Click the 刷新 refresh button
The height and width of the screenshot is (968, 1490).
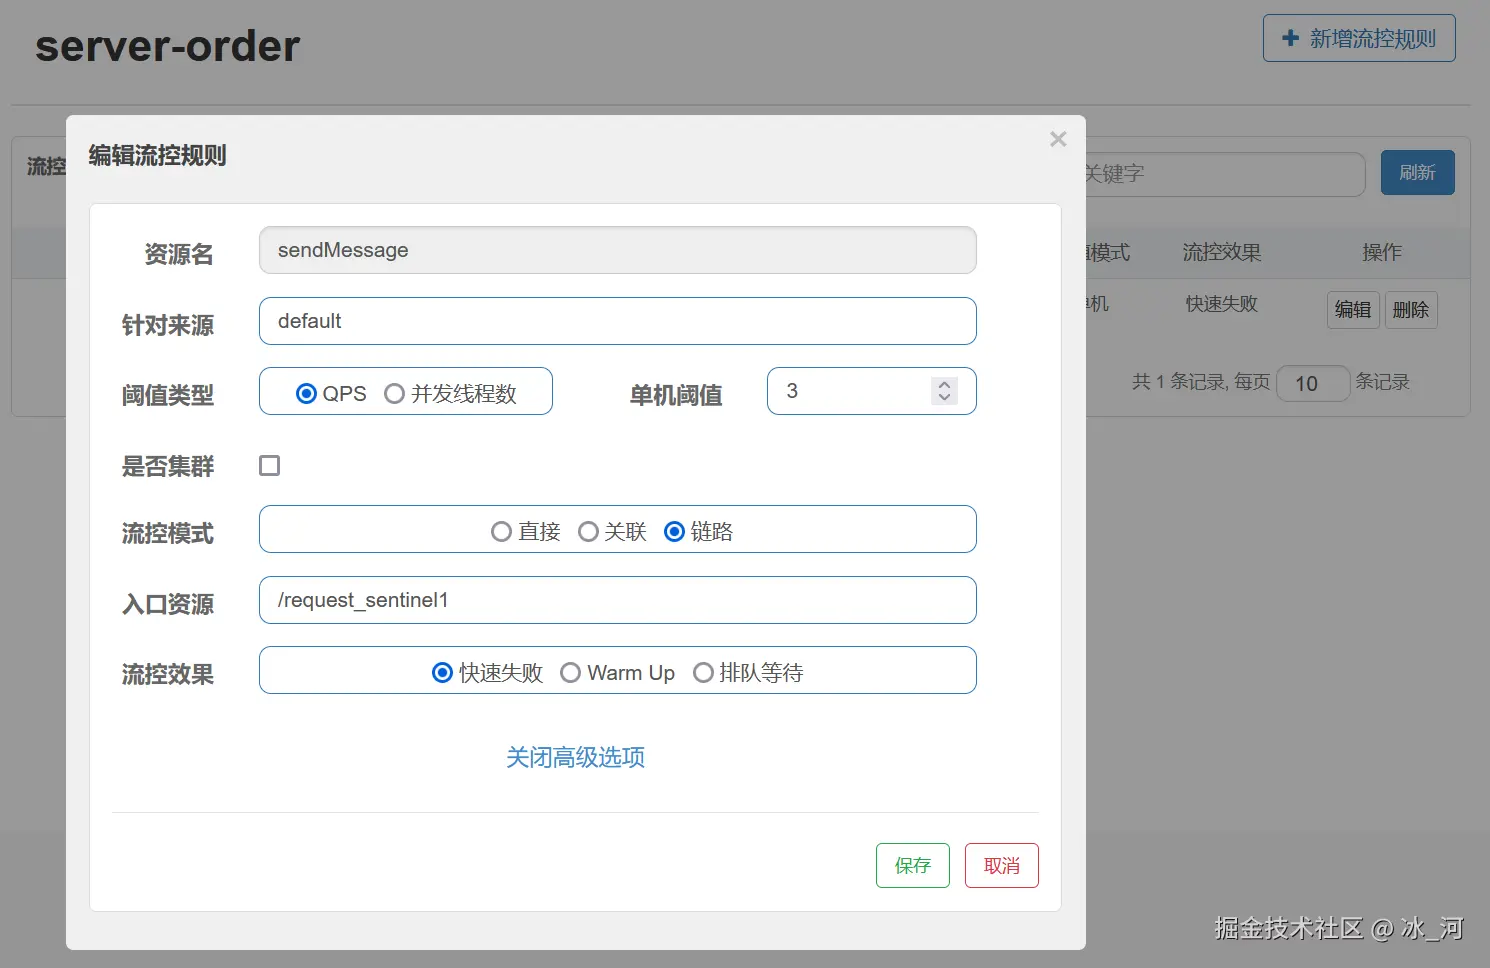coord(1418,173)
